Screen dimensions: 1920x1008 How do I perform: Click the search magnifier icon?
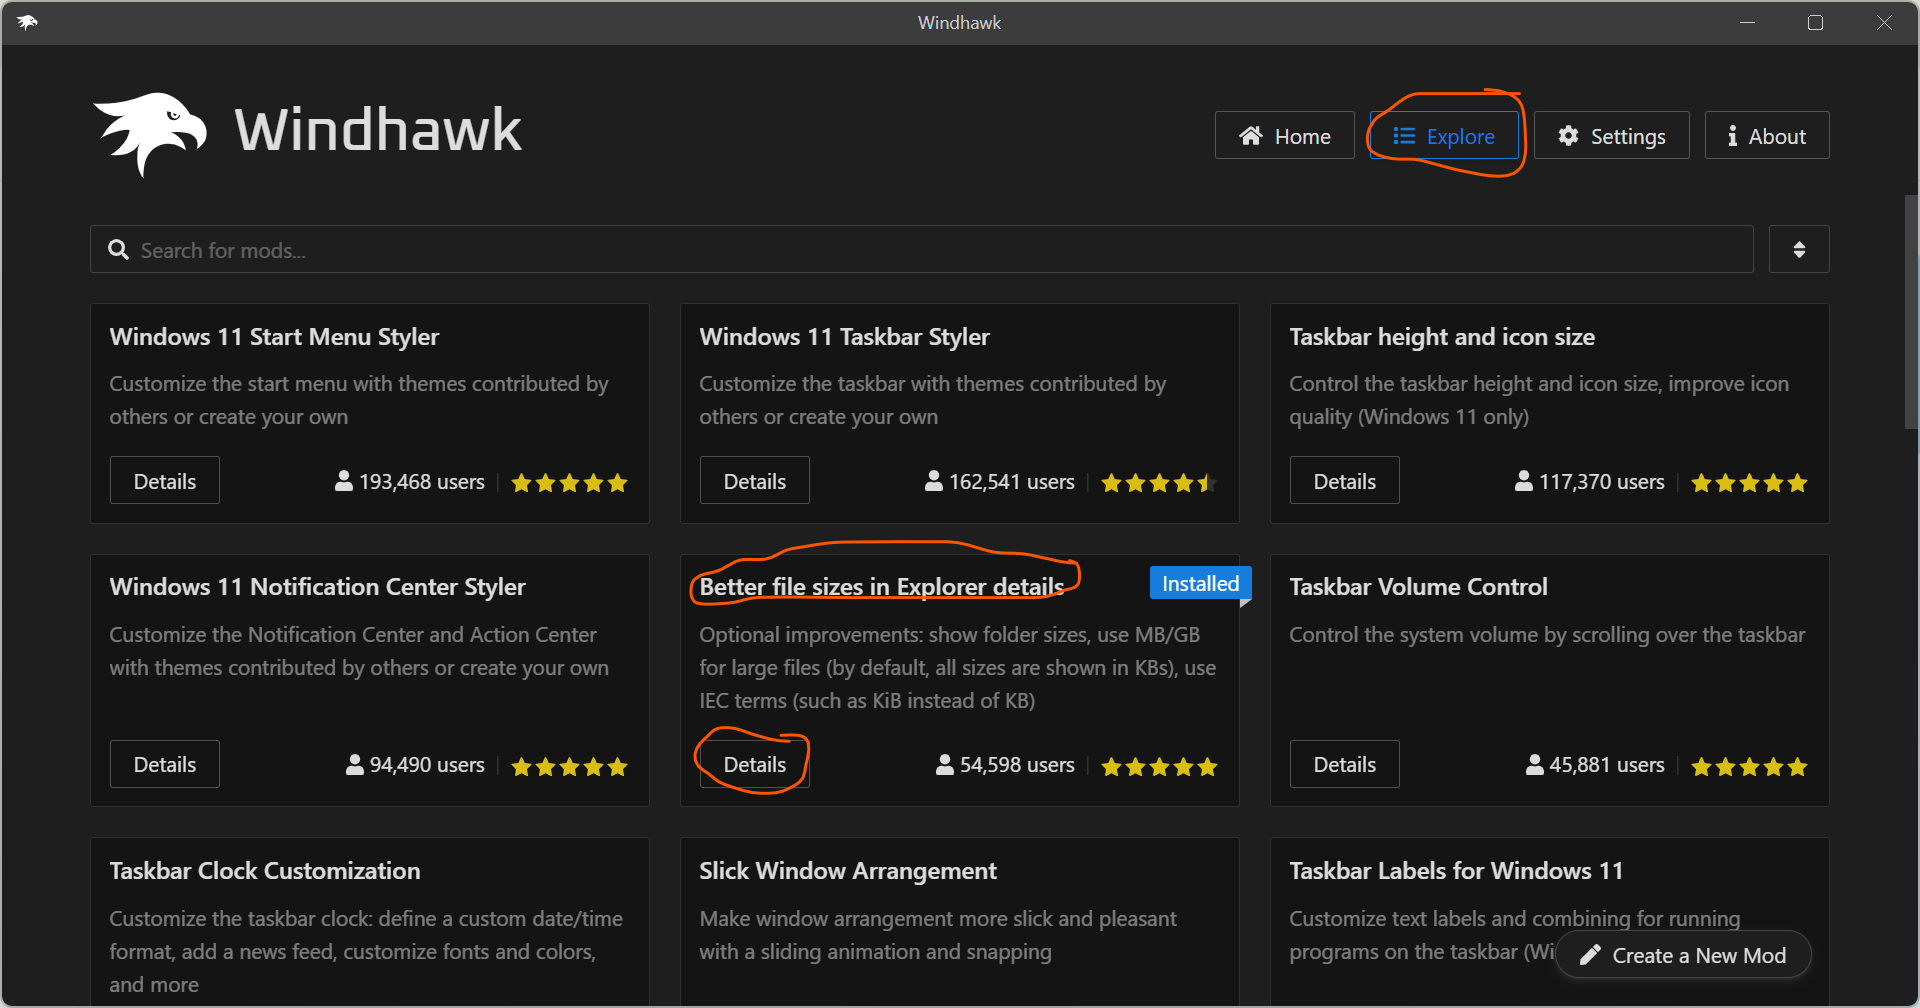point(118,250)
